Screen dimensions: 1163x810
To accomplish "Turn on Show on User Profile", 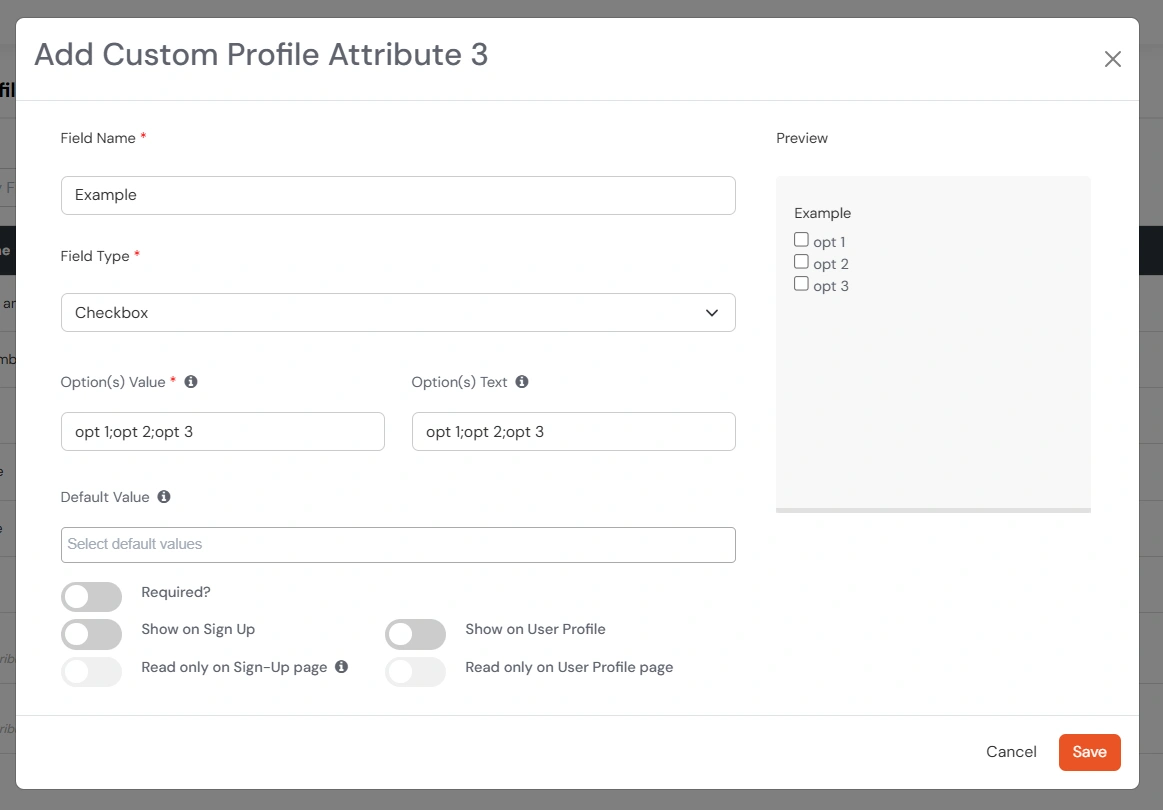I will coord(415,634).
